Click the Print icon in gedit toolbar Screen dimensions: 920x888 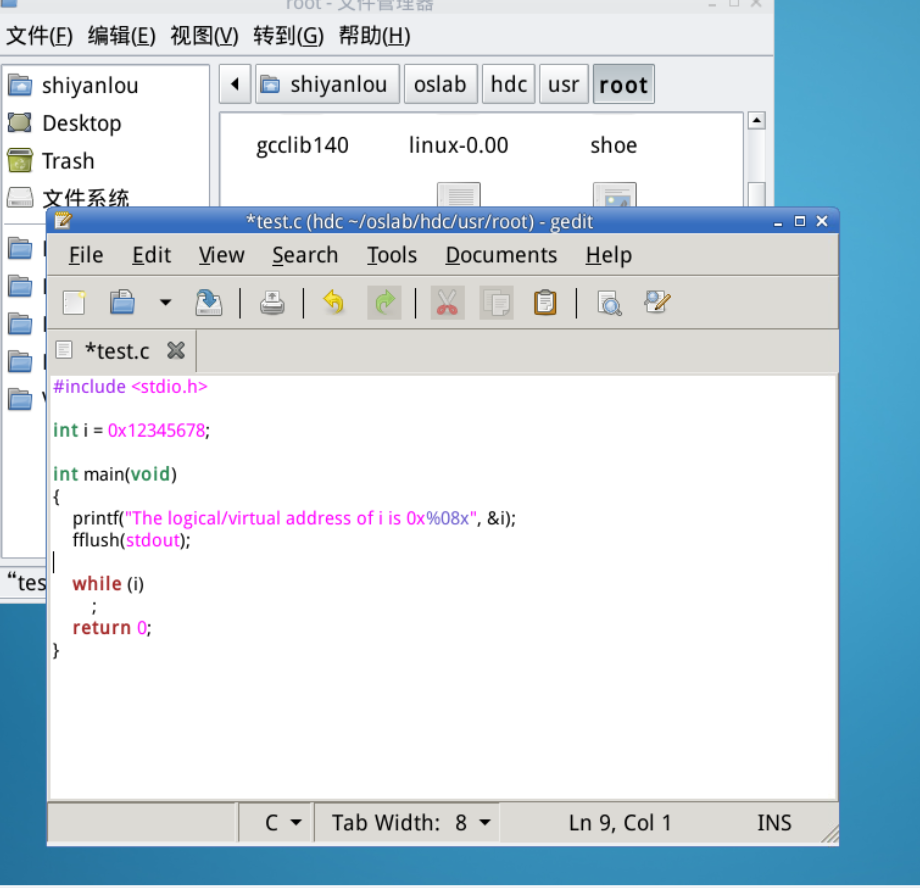[x=272, y=303]
